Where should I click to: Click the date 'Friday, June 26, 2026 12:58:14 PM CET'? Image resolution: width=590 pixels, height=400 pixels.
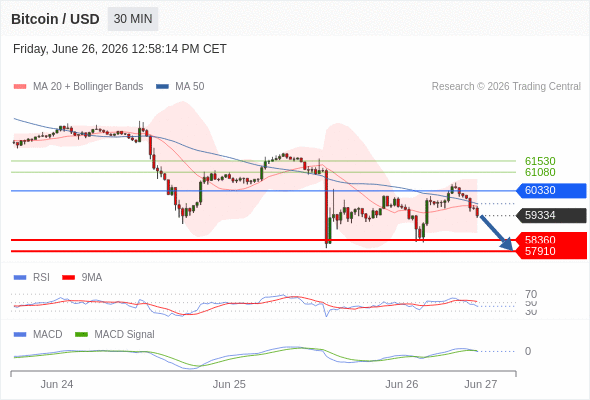[x=120, y=49]
